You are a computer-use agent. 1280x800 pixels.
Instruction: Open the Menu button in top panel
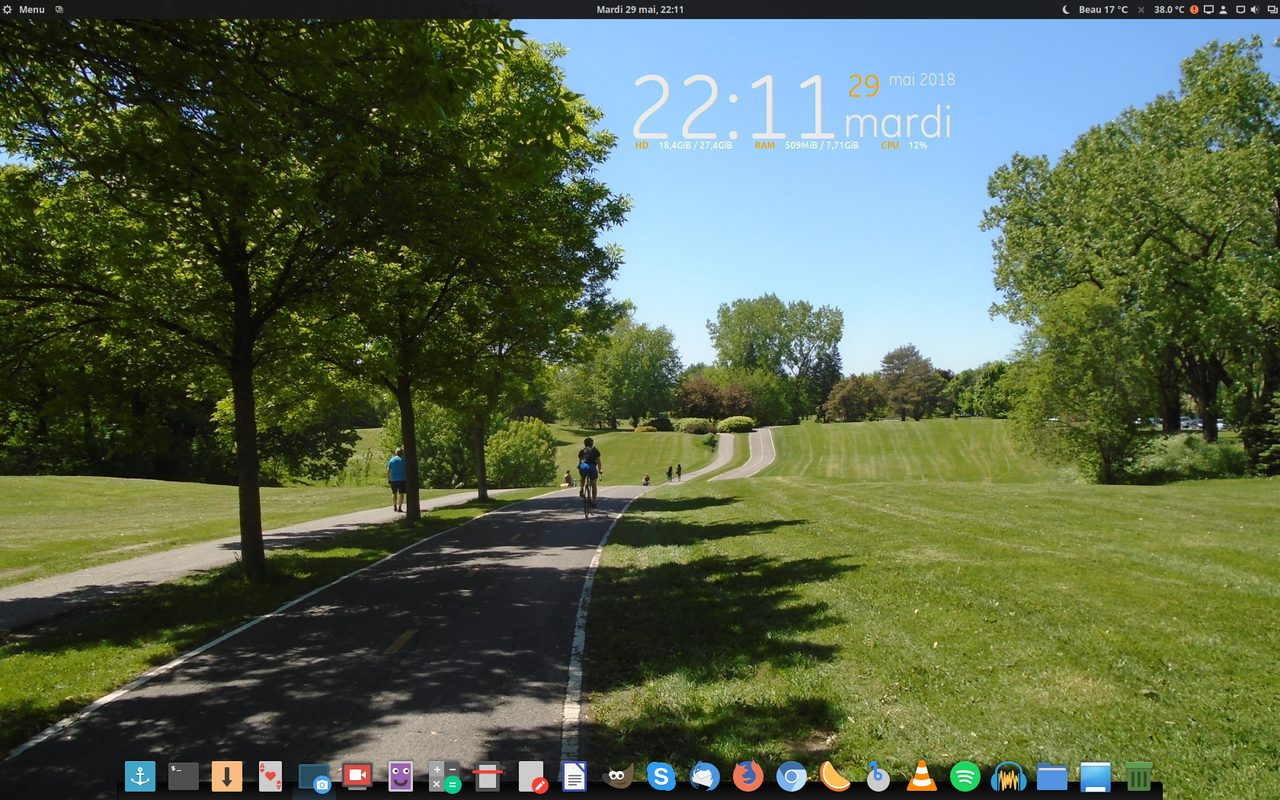pyautogui.click(x=24, y=9)
